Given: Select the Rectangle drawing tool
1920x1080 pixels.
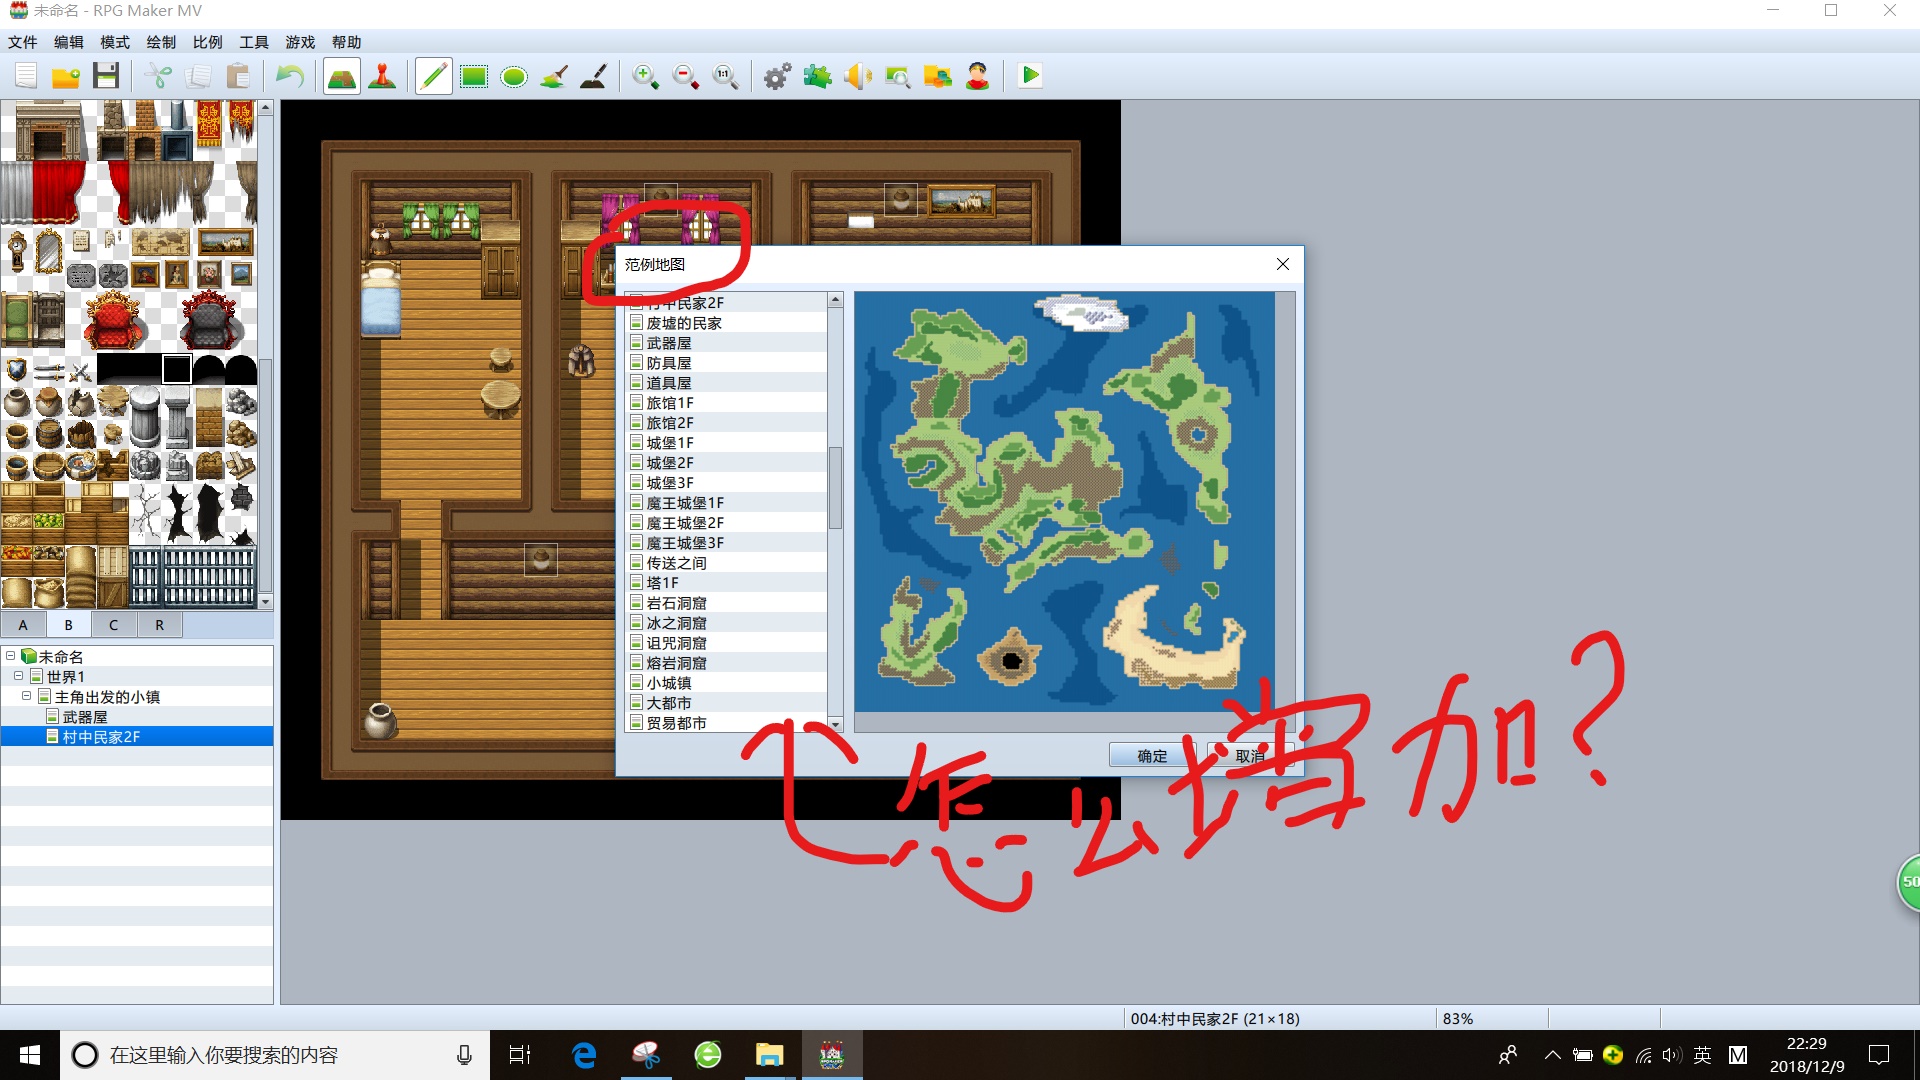Looking at the screenshot, I should coord(474,76).
